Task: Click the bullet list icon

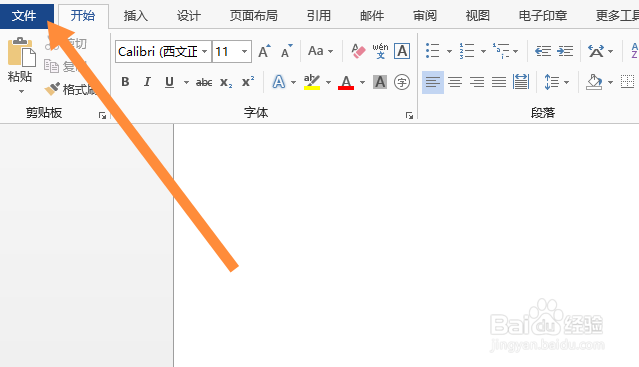Action: pyautogui.click(x=432, y=51)
